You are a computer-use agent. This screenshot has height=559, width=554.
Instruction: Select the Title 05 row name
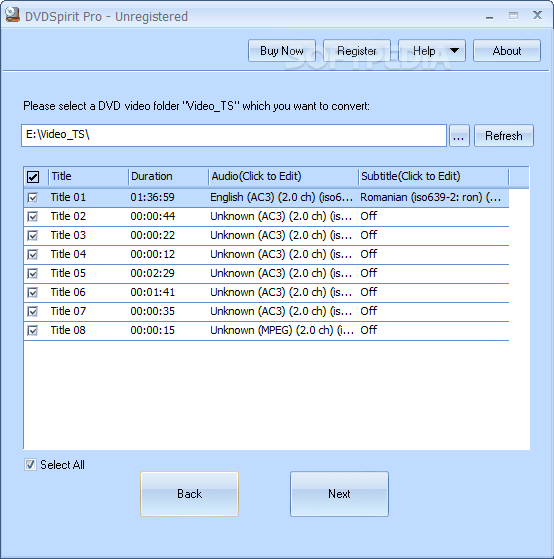point(68,273)
